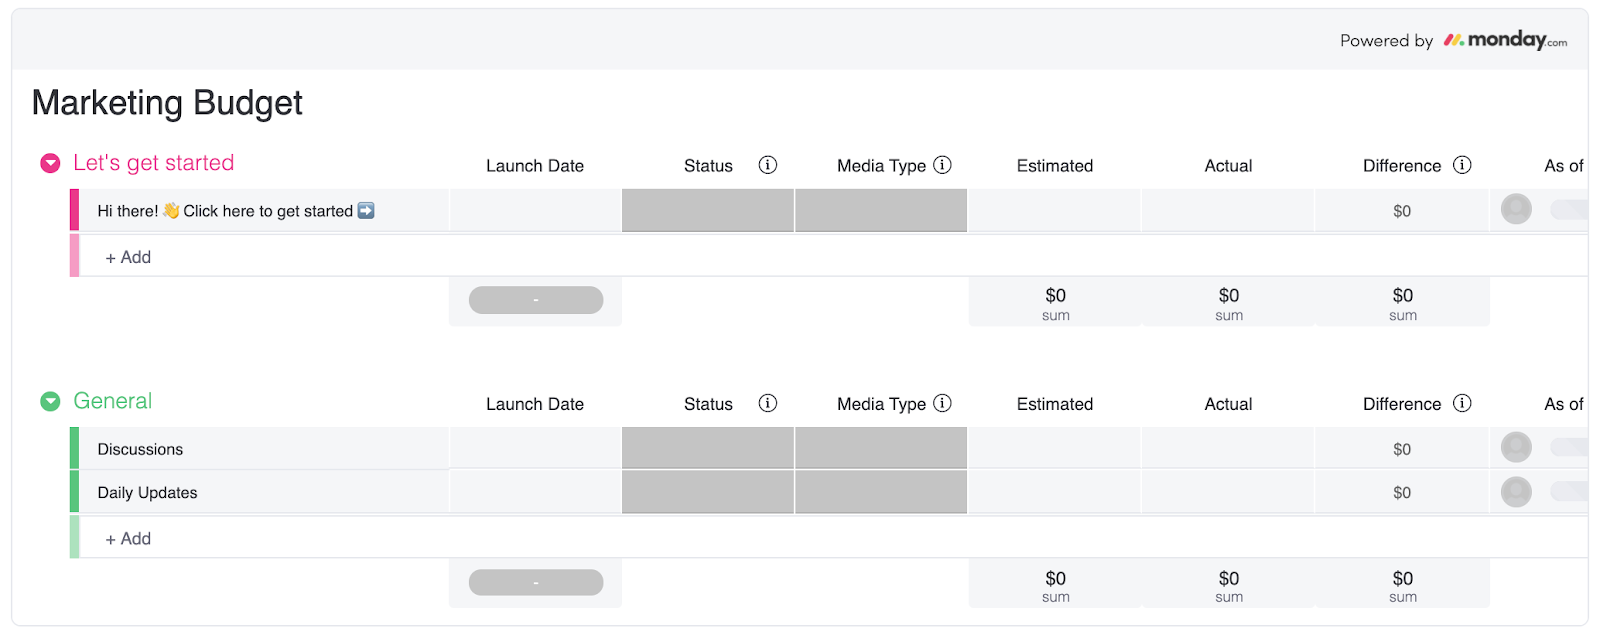
Task: Click Difference $0 in Daily Updates row
Action: (x=1402, y=492)
